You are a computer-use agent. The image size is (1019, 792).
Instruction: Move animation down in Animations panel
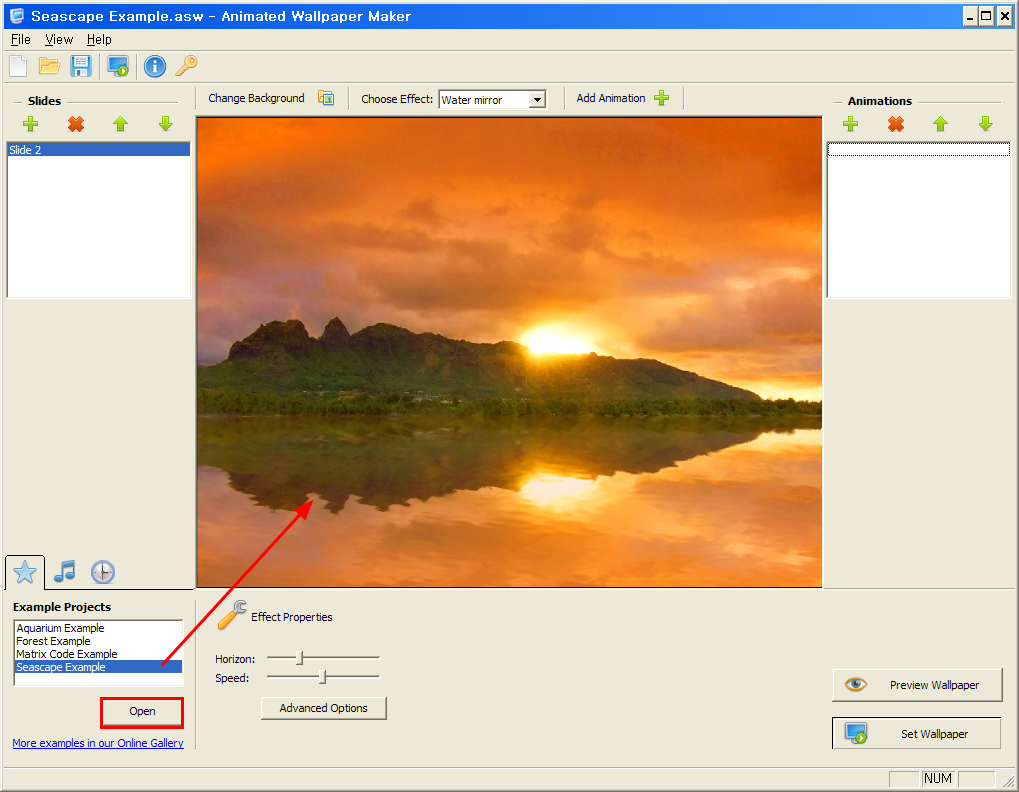coord(986,123)
